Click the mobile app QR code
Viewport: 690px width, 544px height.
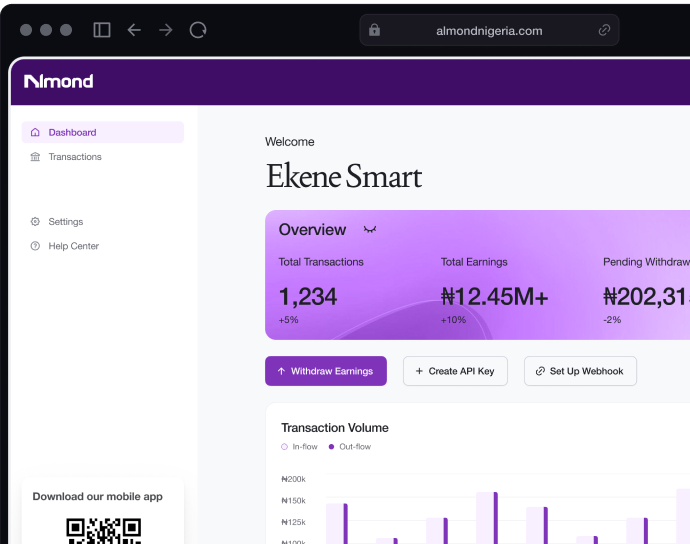click(x=103, y=531)
